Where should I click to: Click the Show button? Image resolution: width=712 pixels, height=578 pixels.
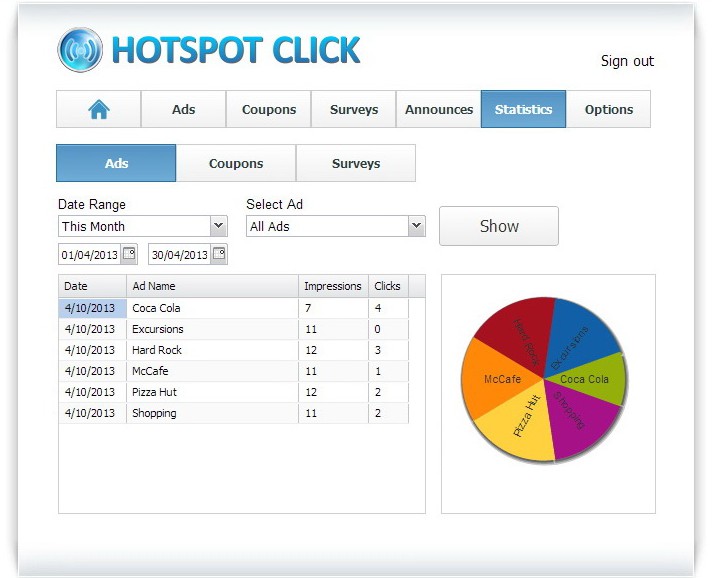point(499,226)
